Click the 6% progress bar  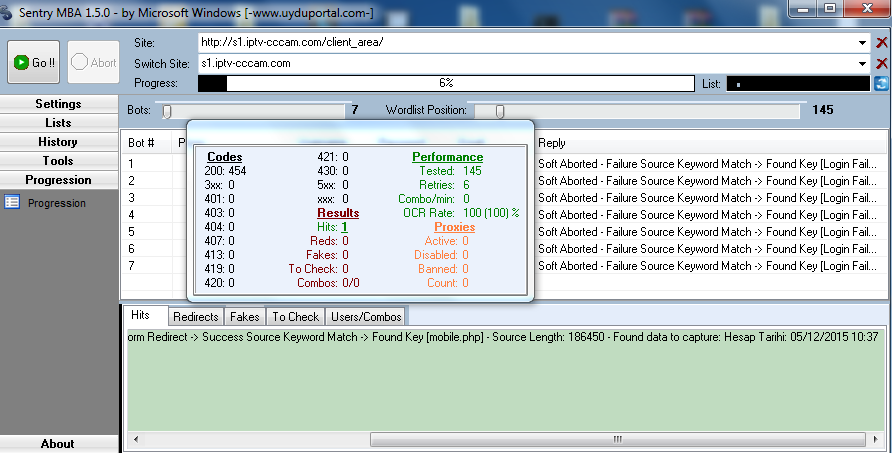(x=446, y=83)
